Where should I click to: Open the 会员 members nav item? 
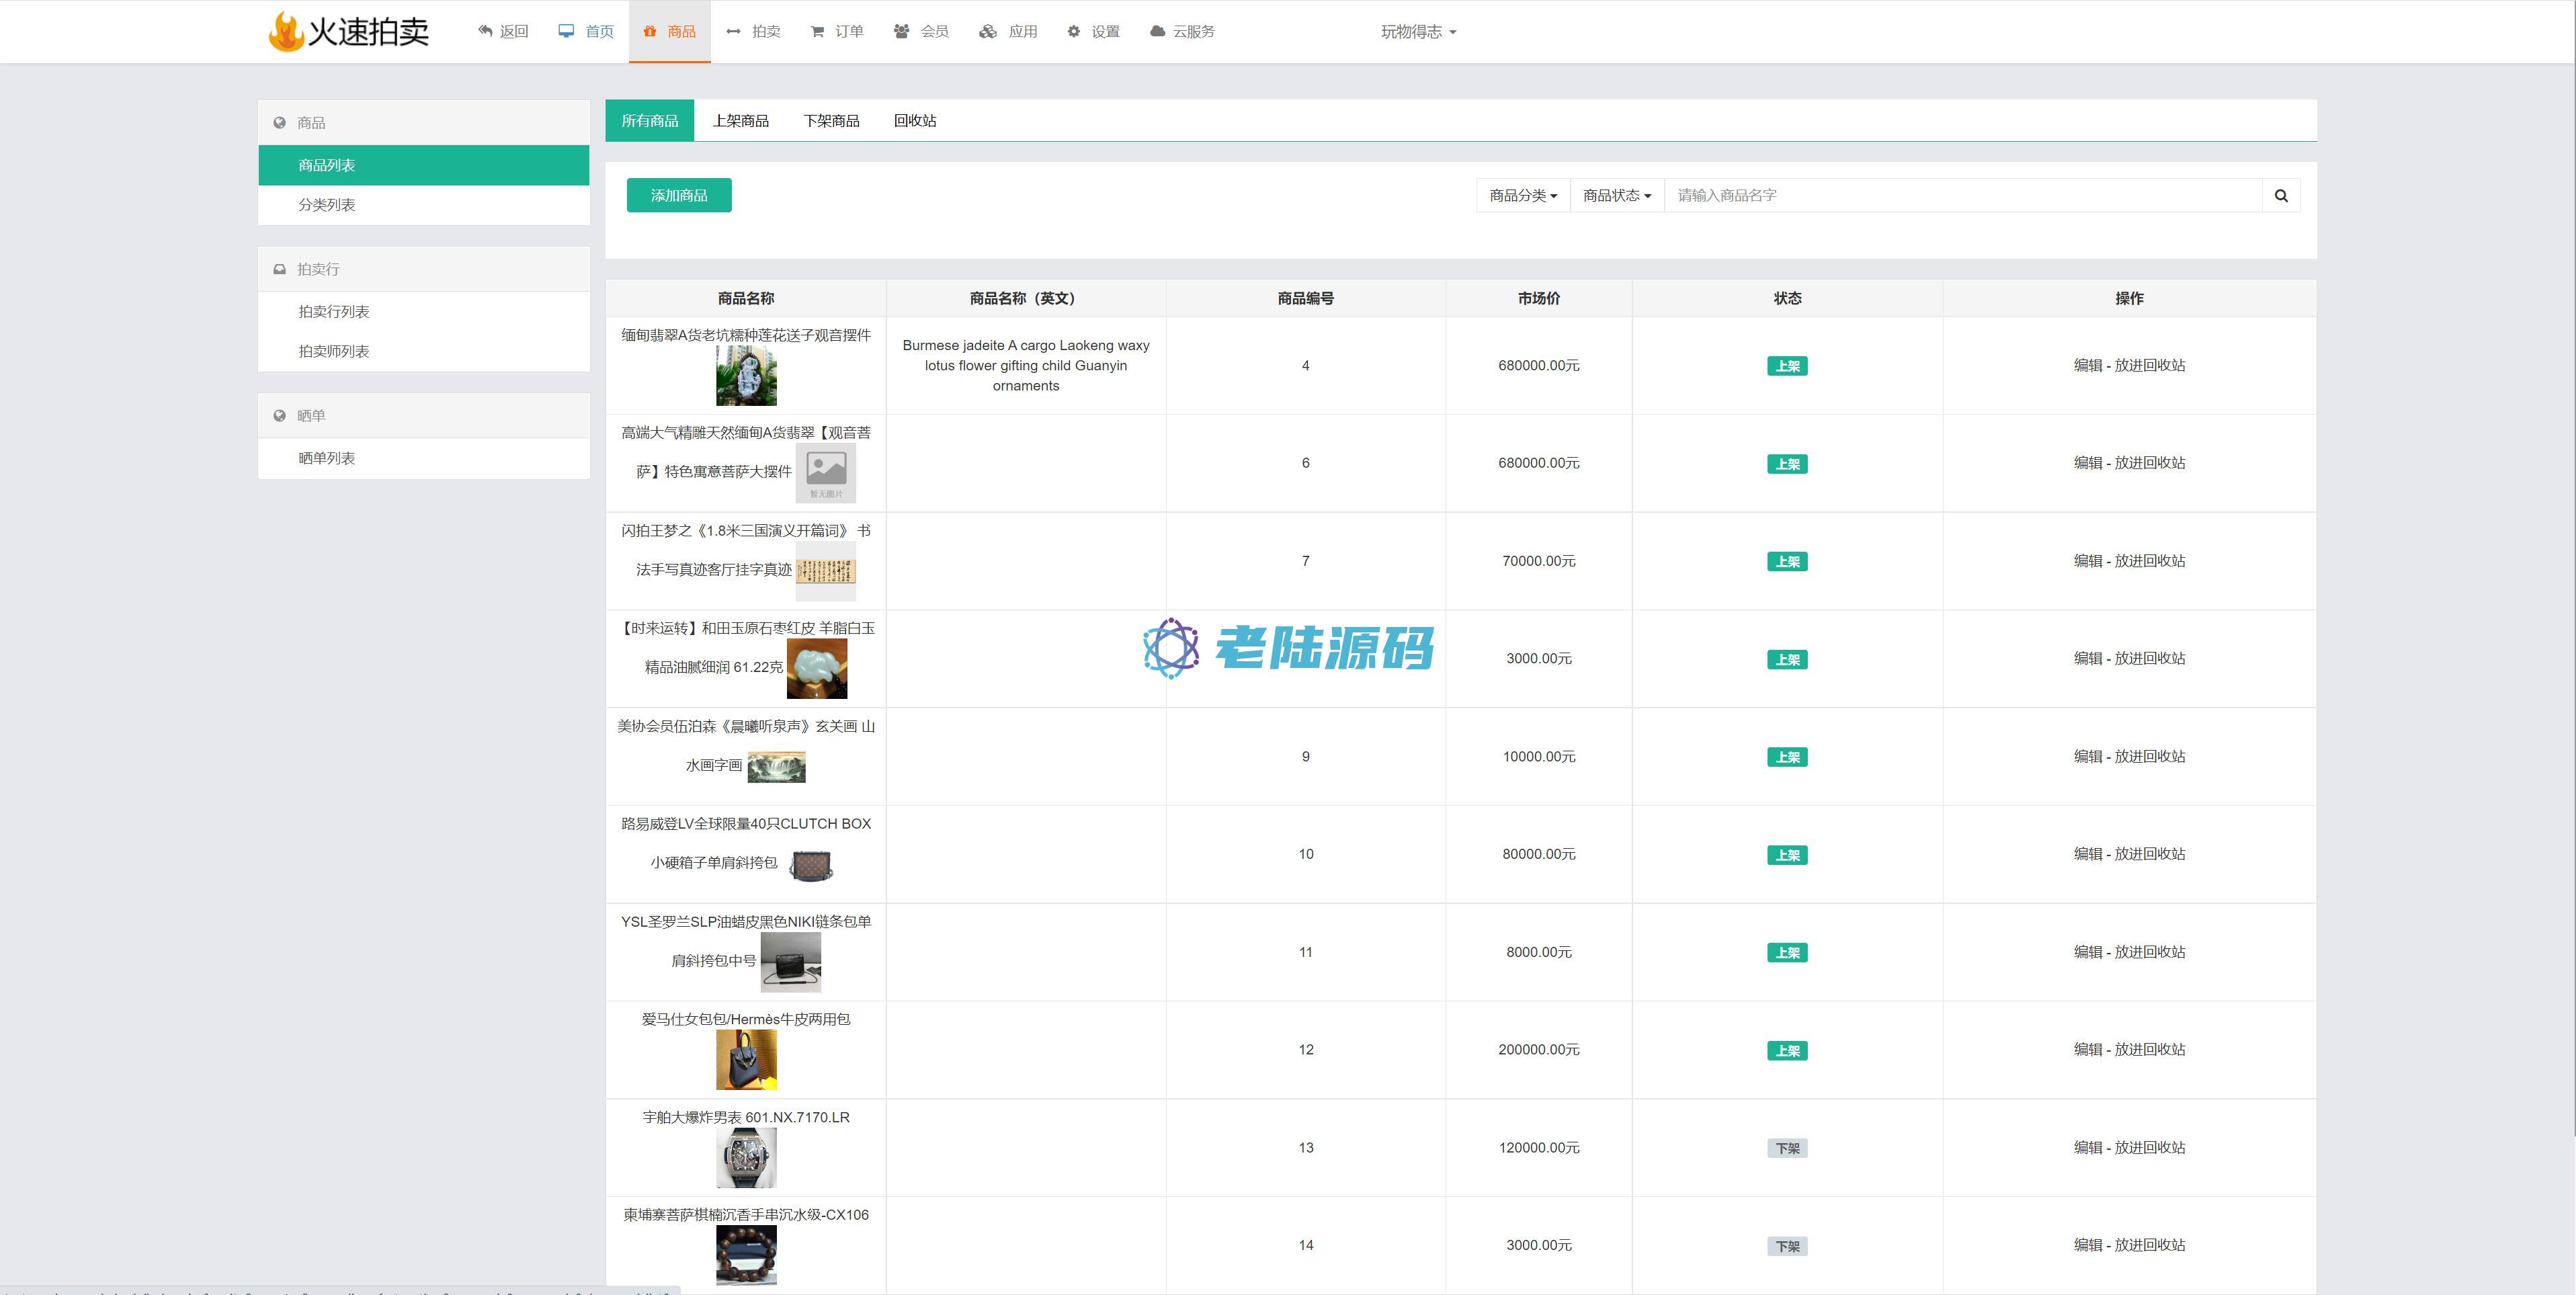click(921, 31)
